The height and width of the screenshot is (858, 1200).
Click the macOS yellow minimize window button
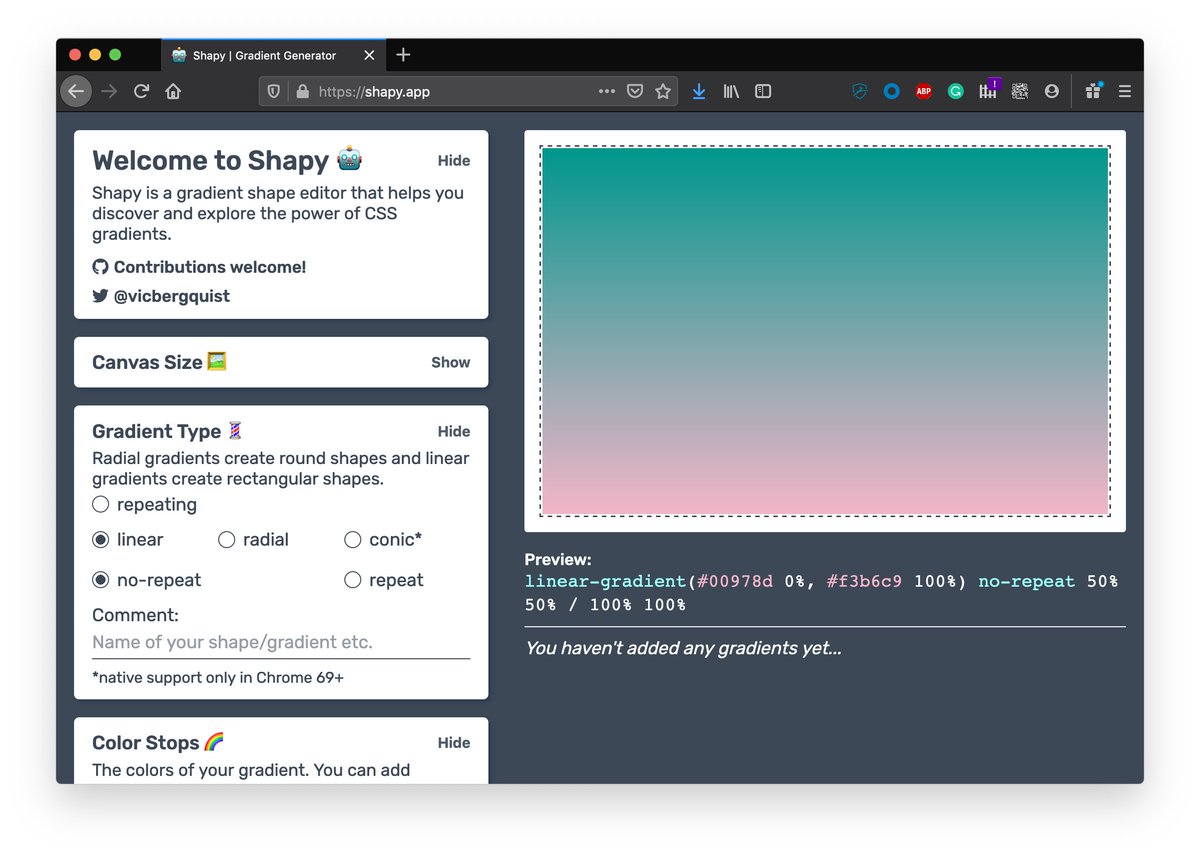click(x=95, y=55)
